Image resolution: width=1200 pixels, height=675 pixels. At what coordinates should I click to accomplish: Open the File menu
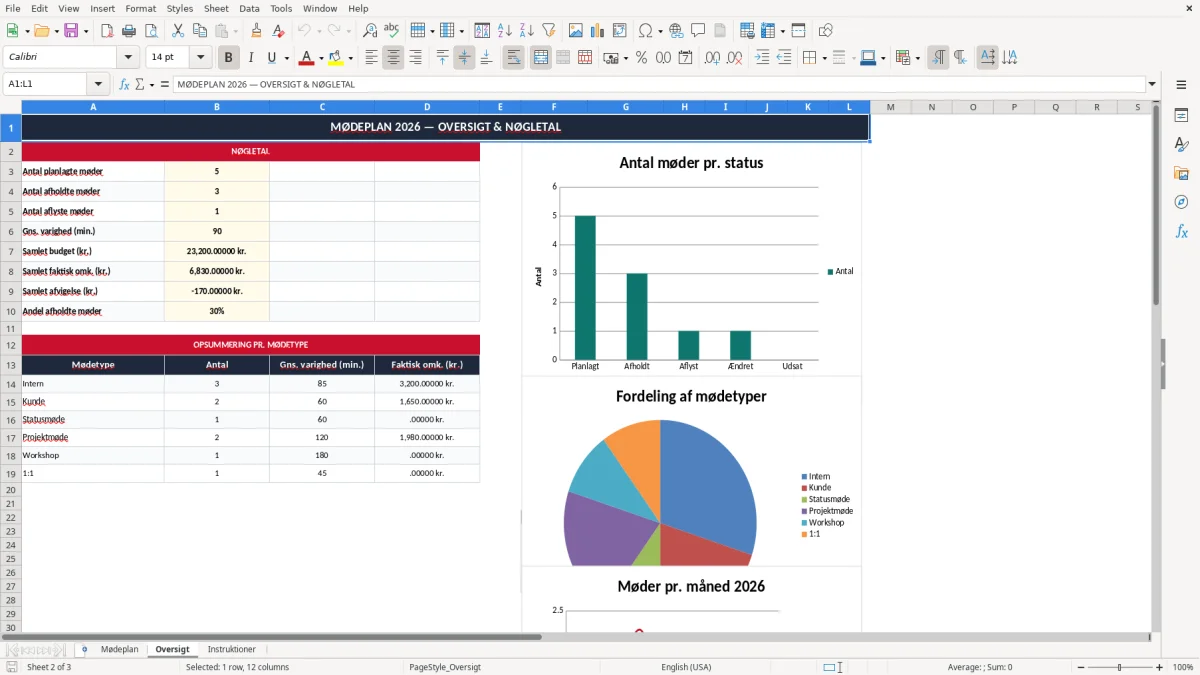coord(13,8)
